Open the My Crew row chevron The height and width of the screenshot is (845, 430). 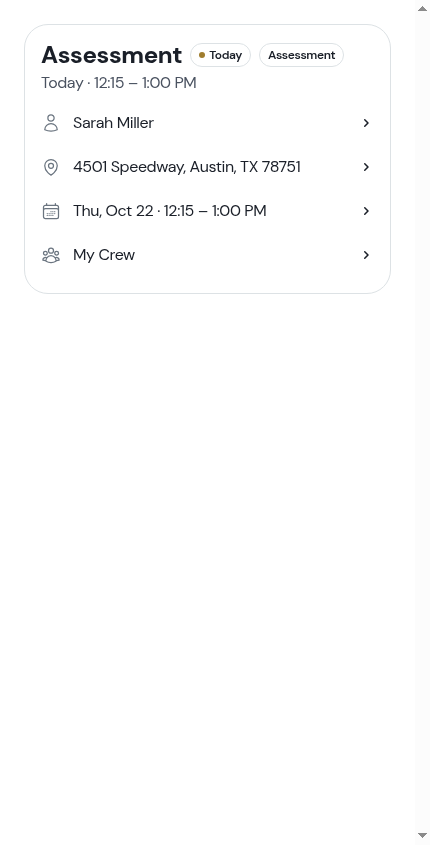click(366, 255)
